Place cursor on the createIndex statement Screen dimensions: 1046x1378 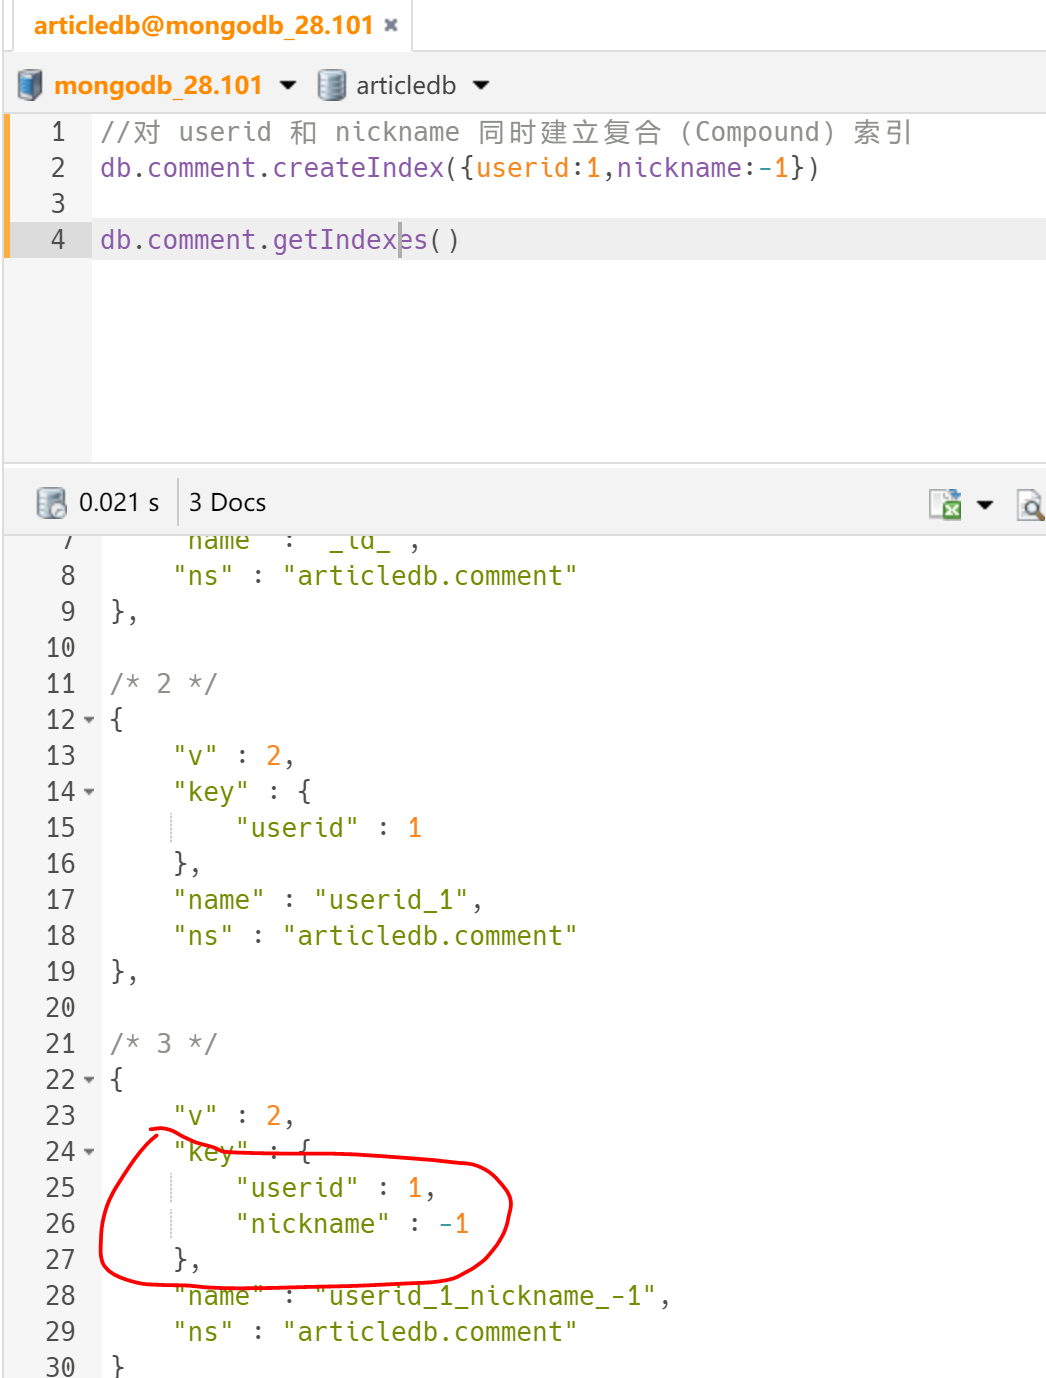459,168
